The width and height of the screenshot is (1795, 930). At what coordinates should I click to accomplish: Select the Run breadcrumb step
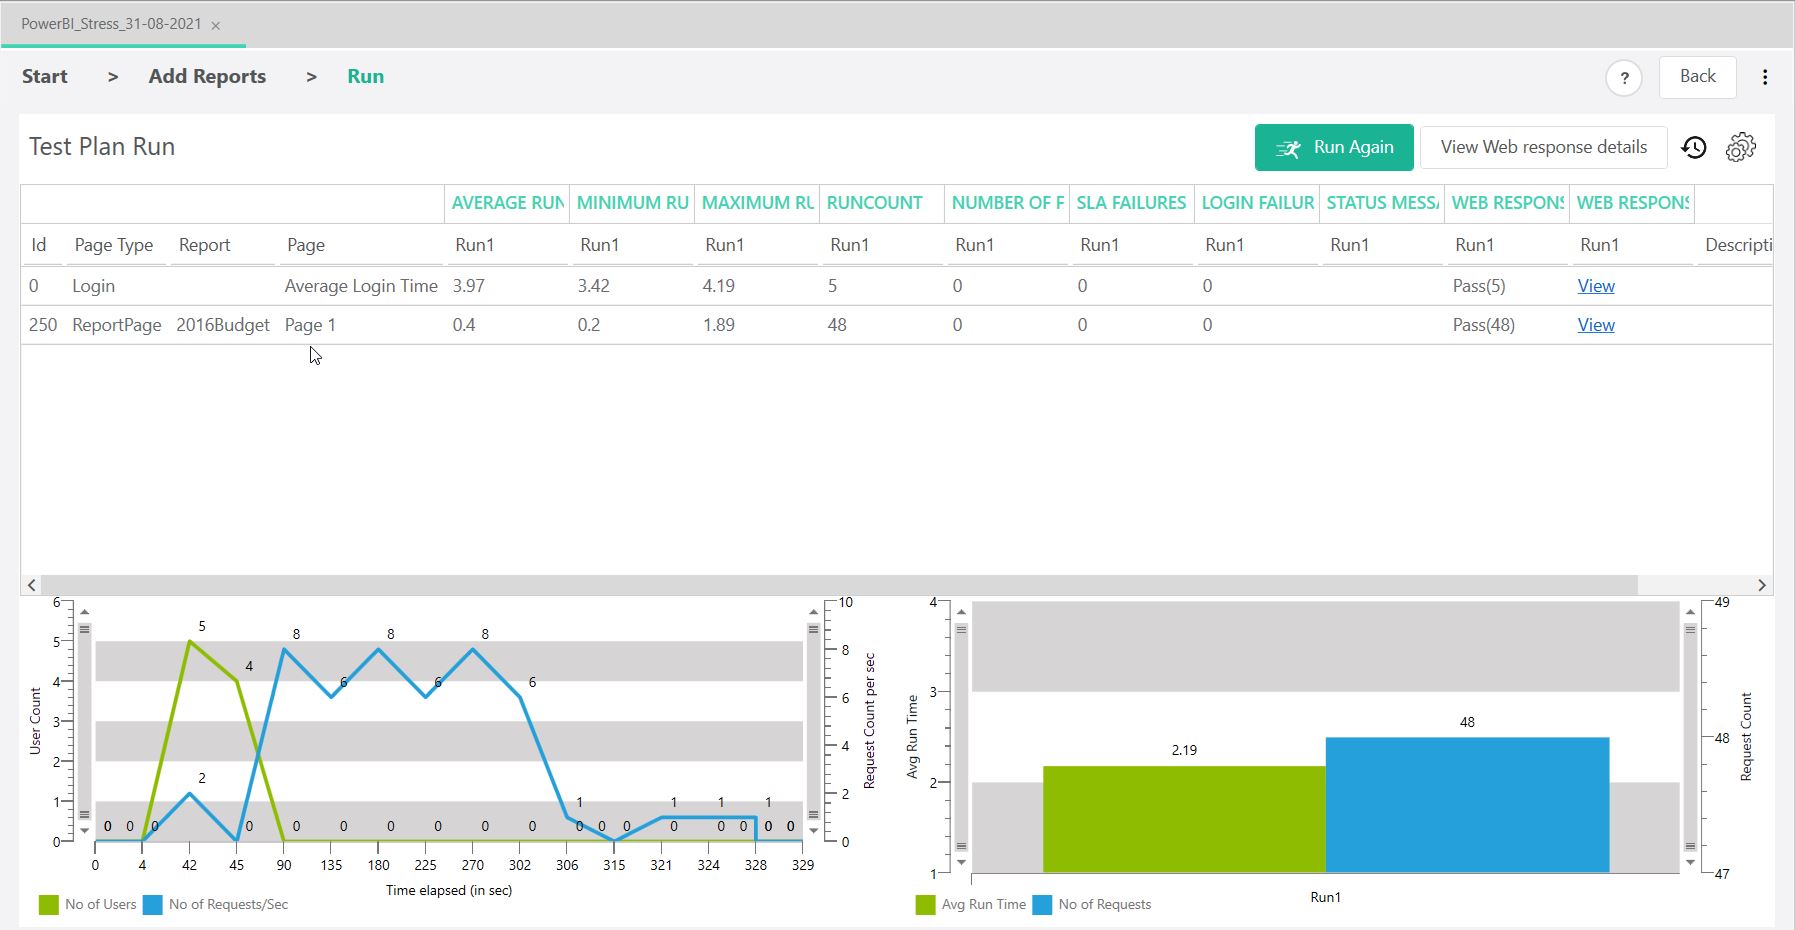(x=365, y=77)
